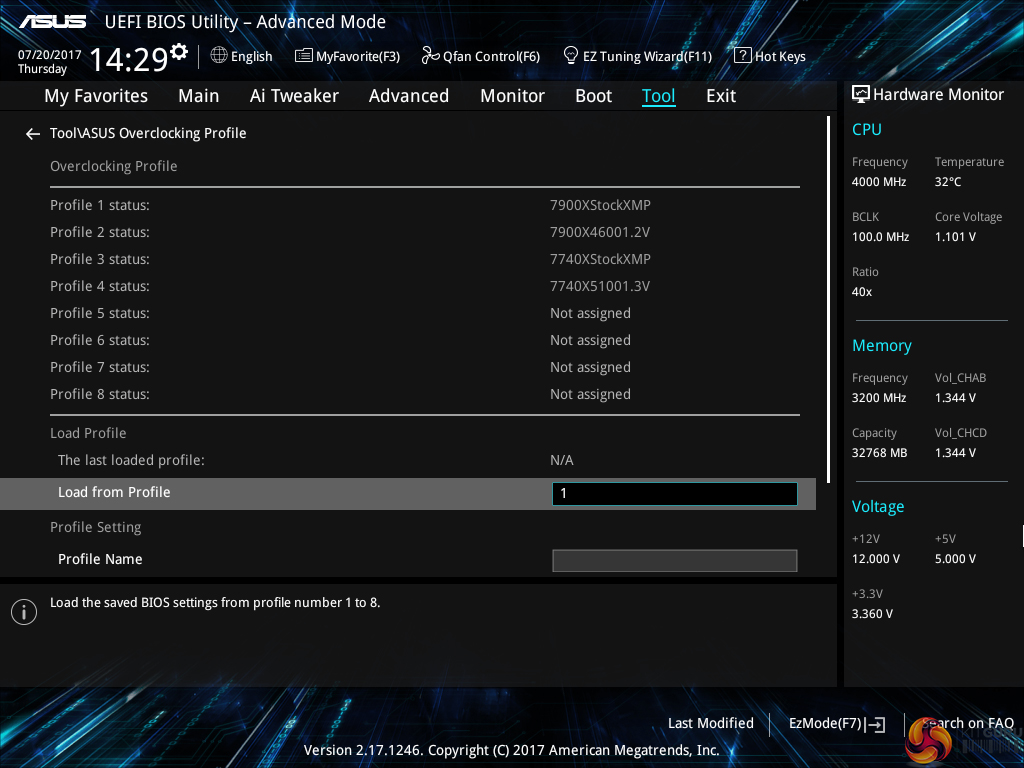Select the Tool tab
Image resolution: width=1024 pixels, height=768 pixels.
[658, 96]
